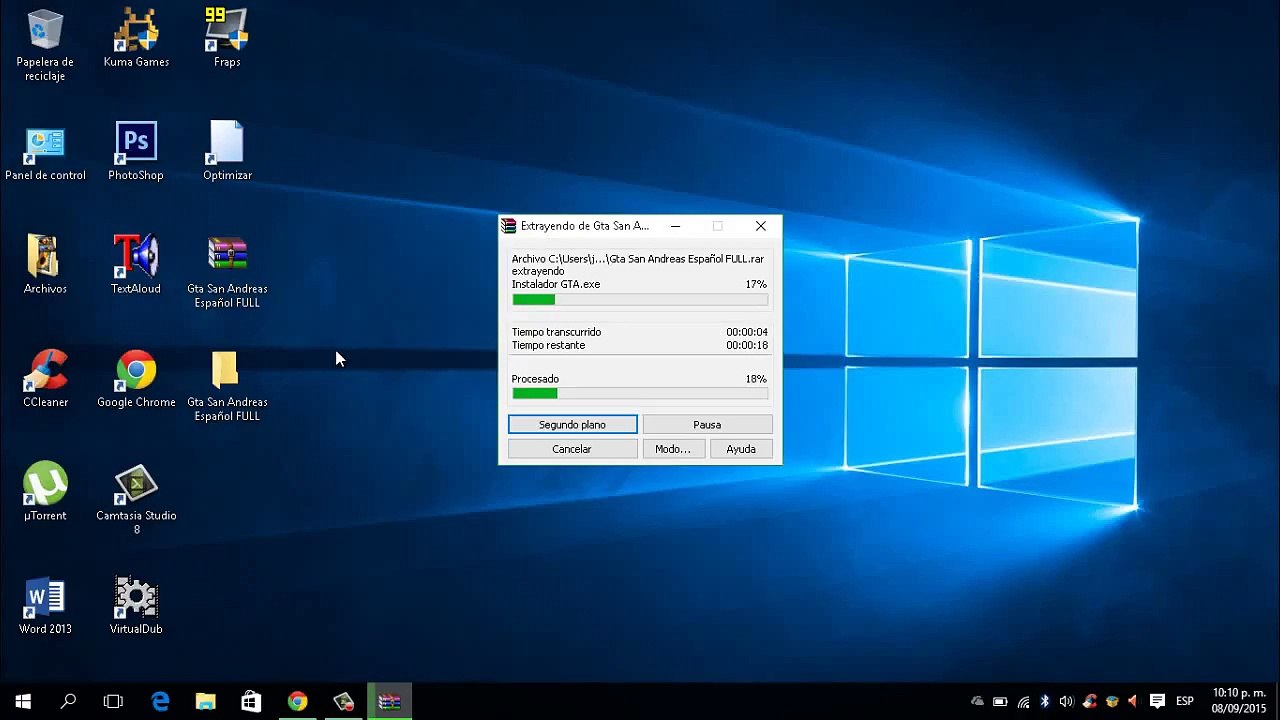The height and width of the screenshot is (720, 1280).
Task: Click the OneDrive tray icon
Action: [x=977, y=702]
